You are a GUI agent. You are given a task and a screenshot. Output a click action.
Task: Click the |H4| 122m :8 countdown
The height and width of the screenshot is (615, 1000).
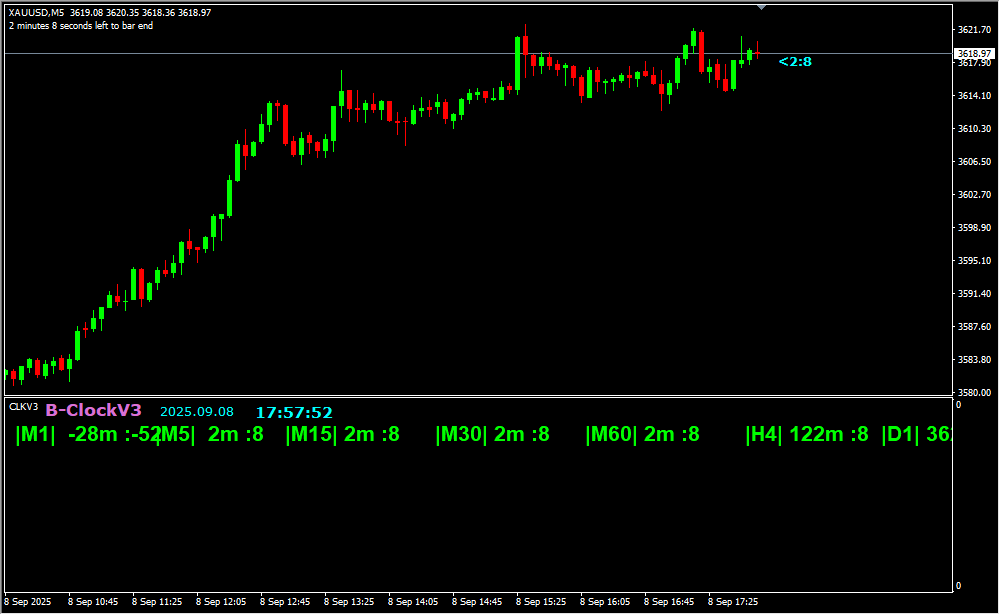point(807,434)
